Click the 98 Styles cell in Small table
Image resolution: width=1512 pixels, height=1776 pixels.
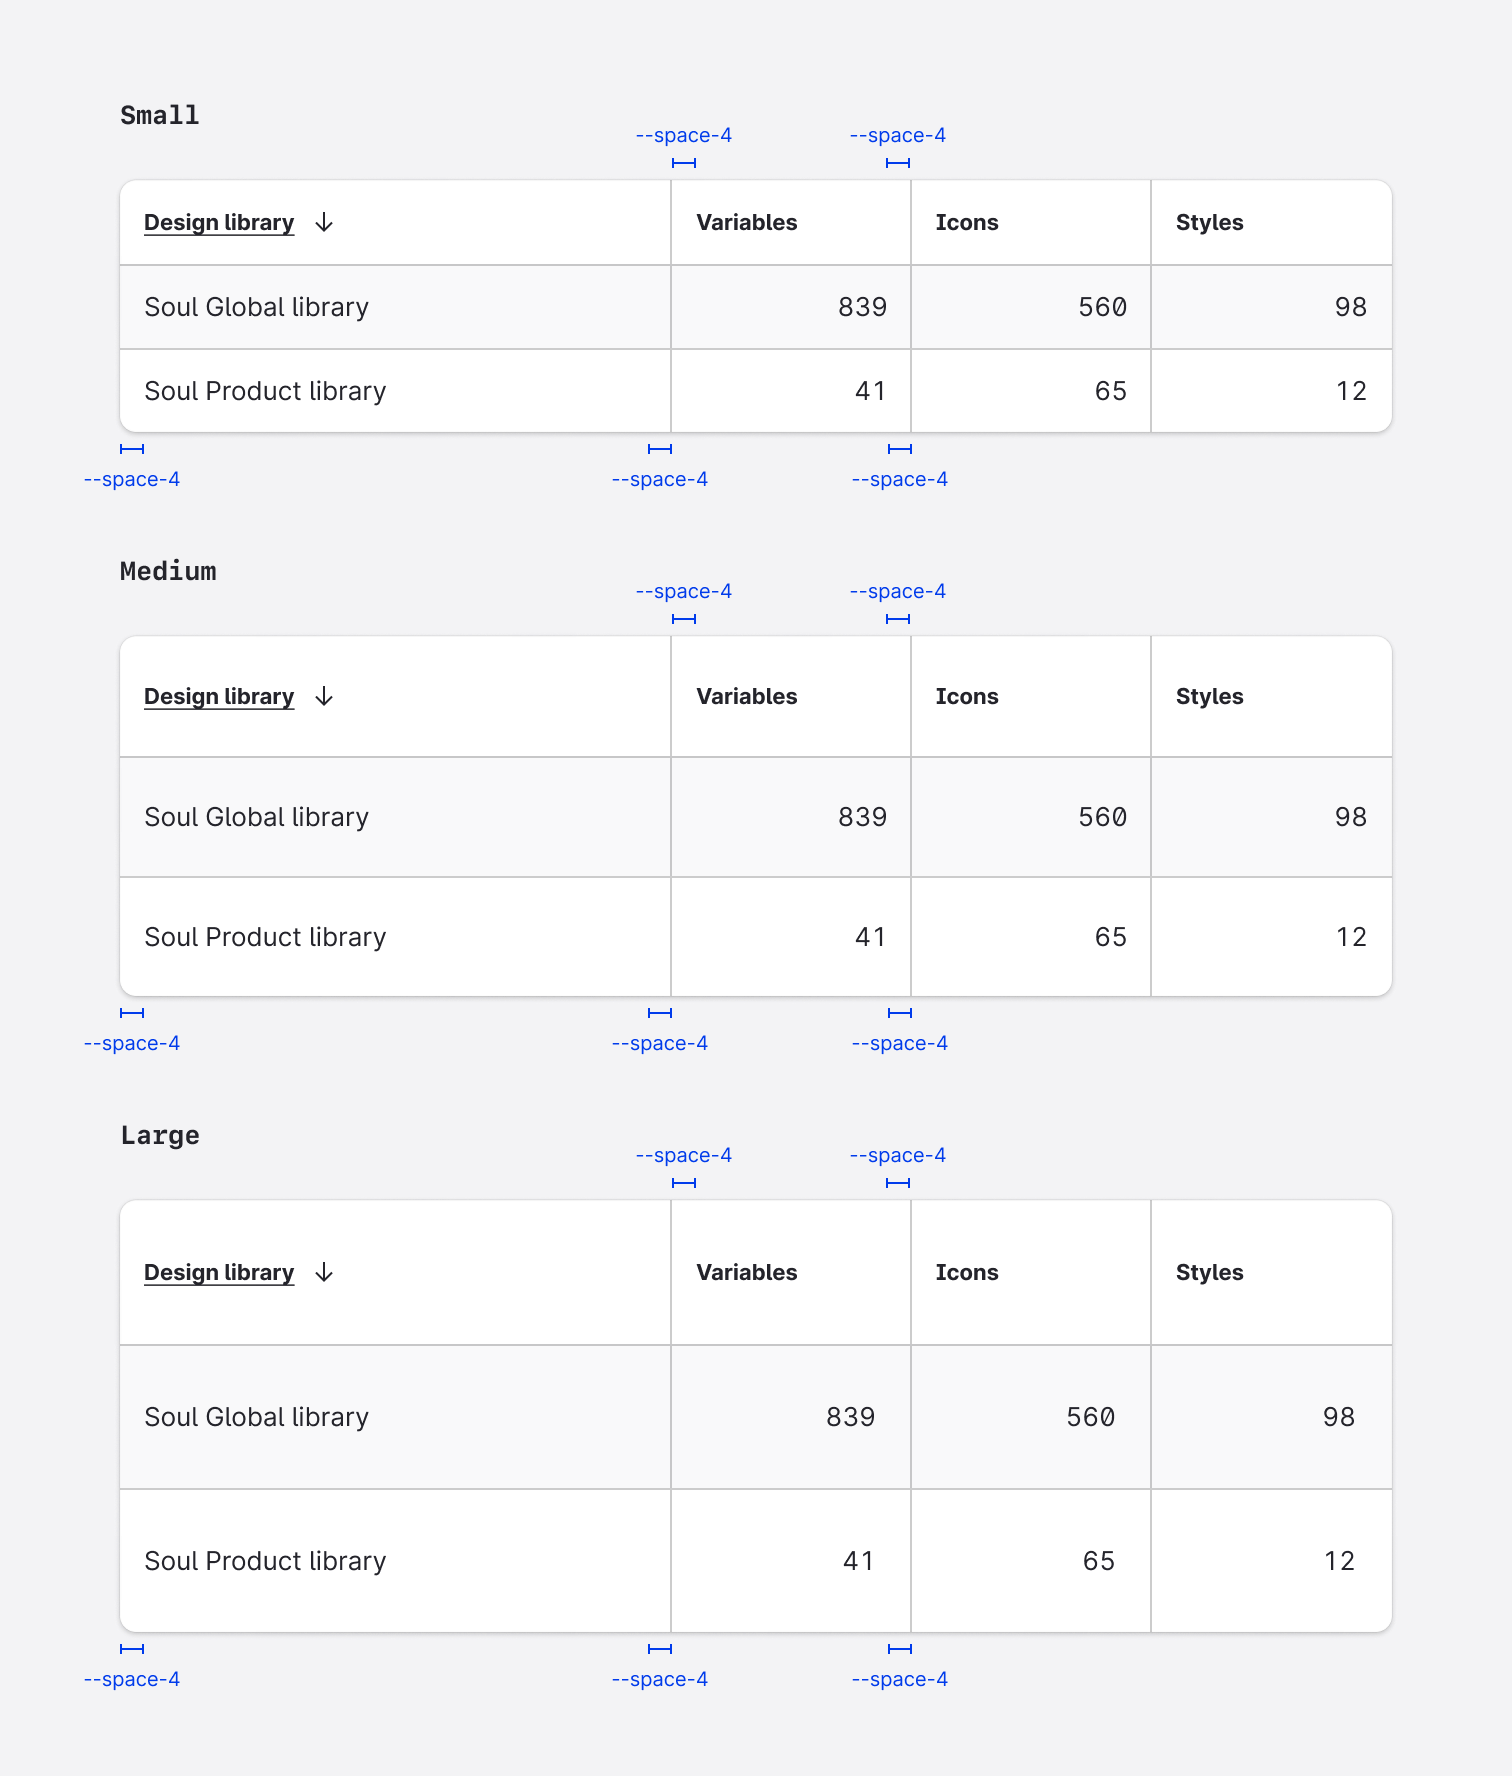click(1350, 307)
